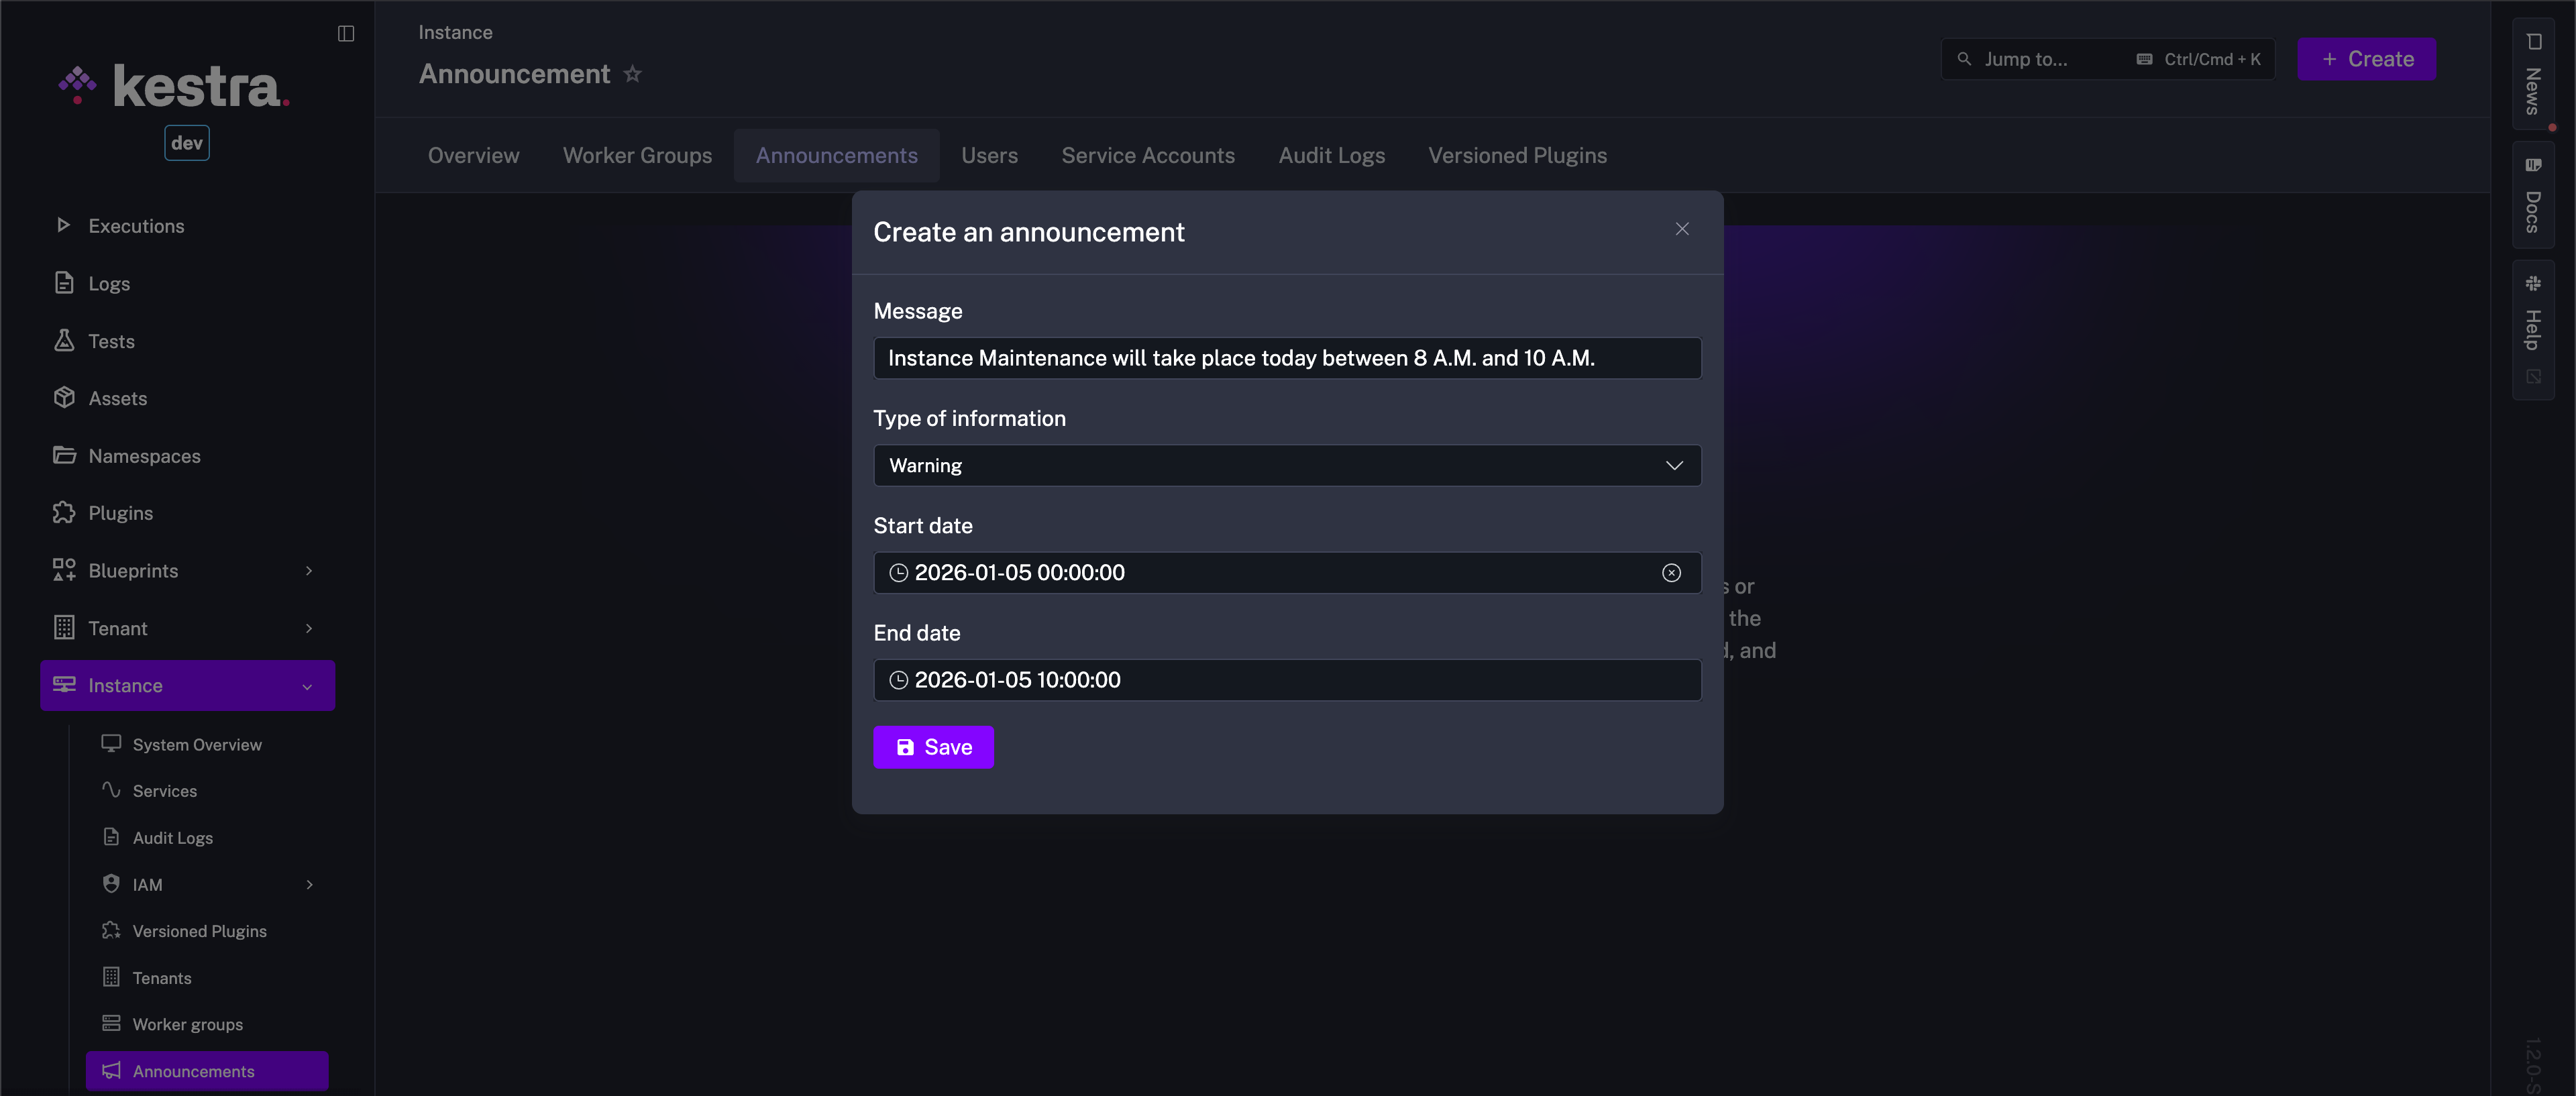Star the Announcement page as favorite

(633, 73)
